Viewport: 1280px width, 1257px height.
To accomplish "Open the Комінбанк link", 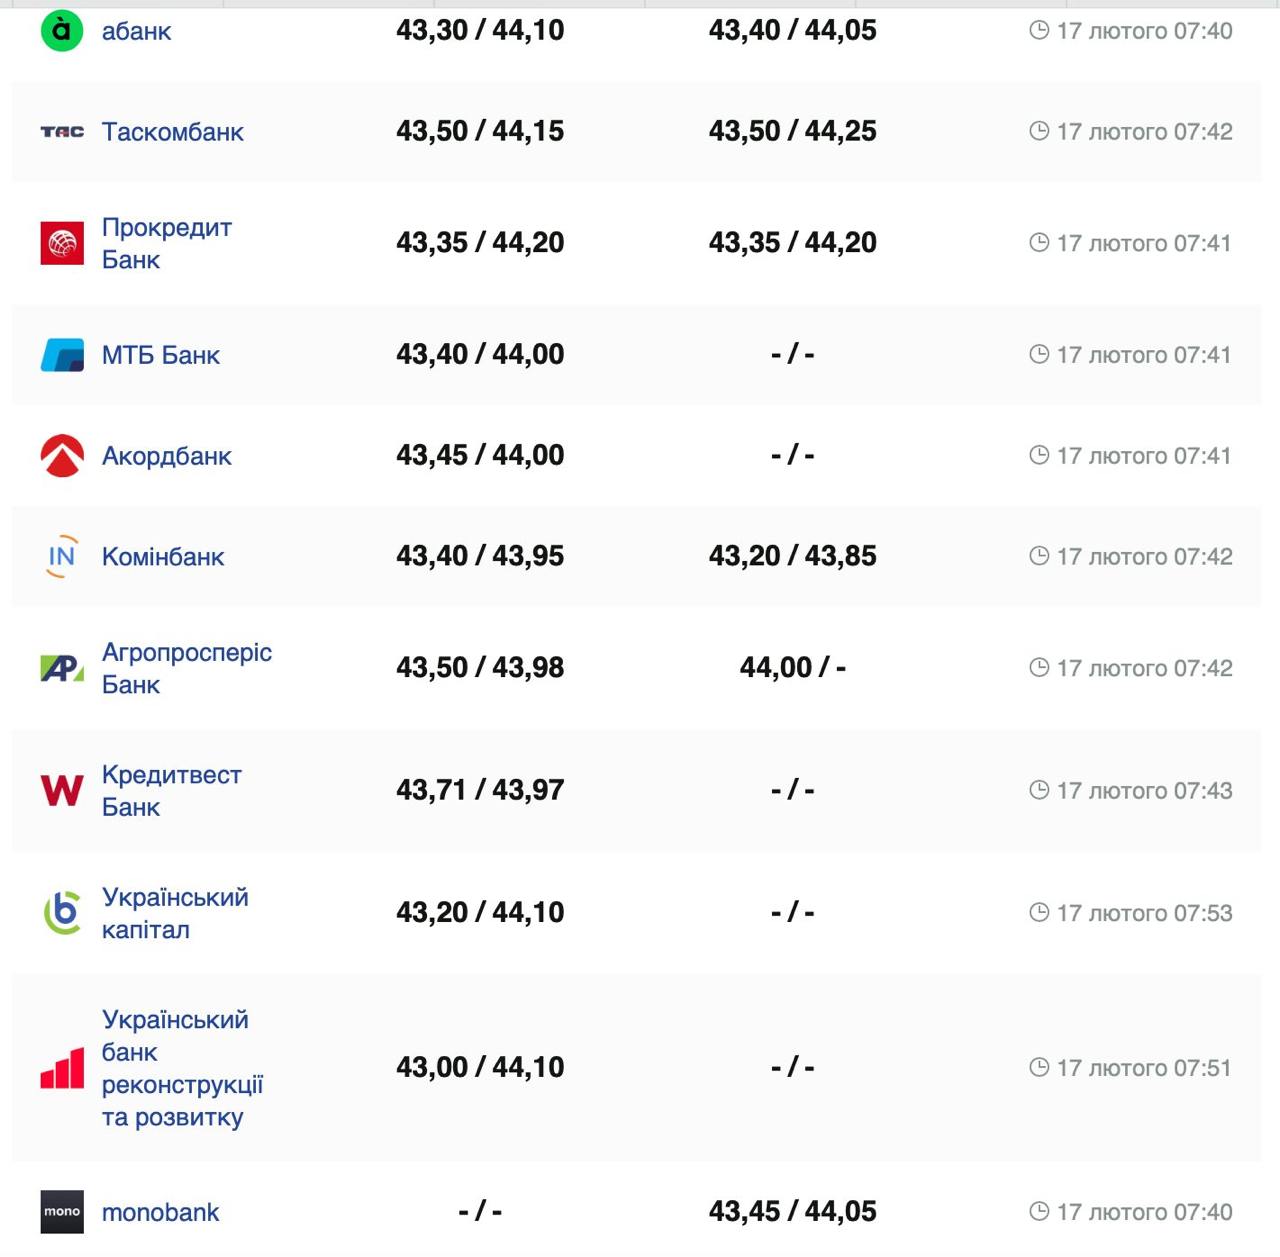I will pos(162,557).
